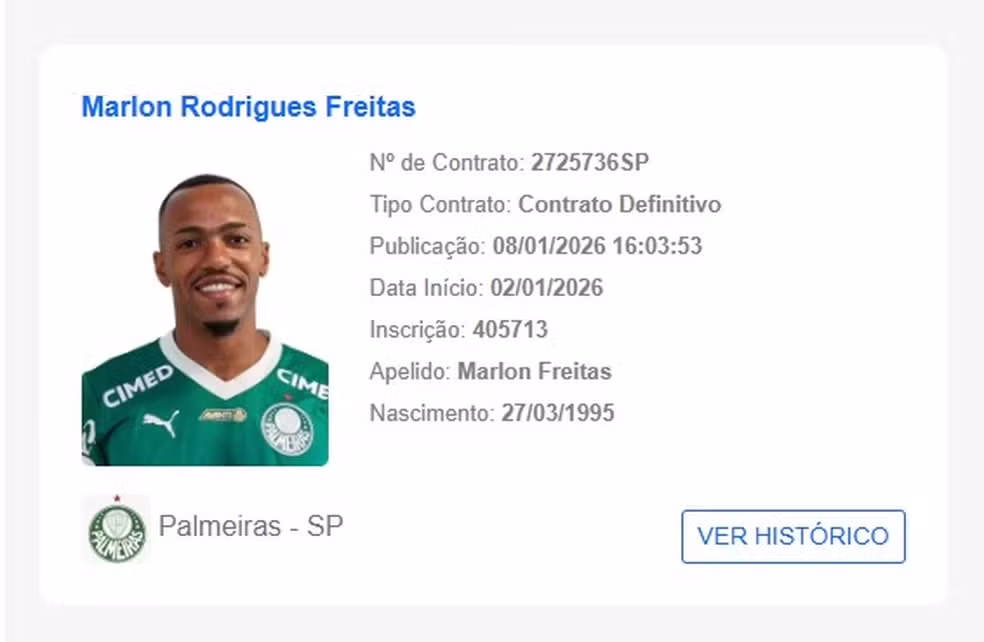
Task: Click the nickname Marlon Freitas
Action: (534, 371)
